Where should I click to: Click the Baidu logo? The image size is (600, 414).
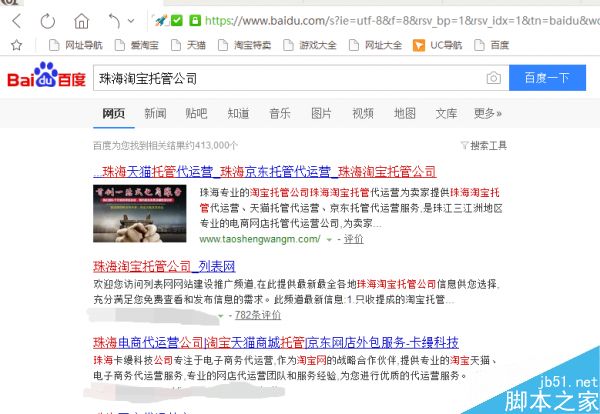coord(45,78)
